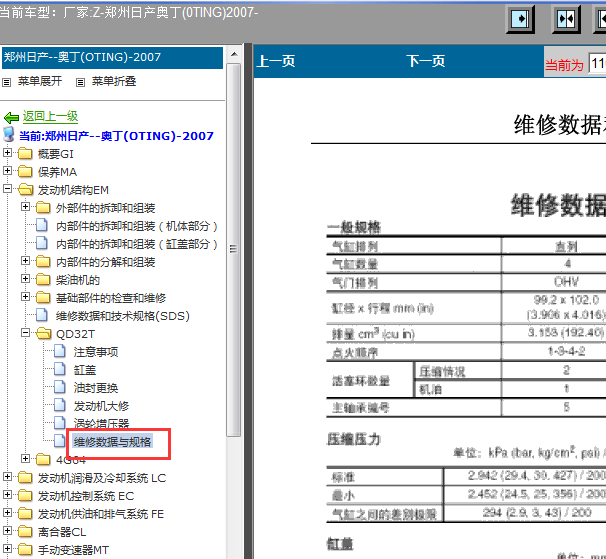Click folder icon for 外部件的拆卸和组装
The height and width of the screenshot is (559, 606).
click(43, 208)
